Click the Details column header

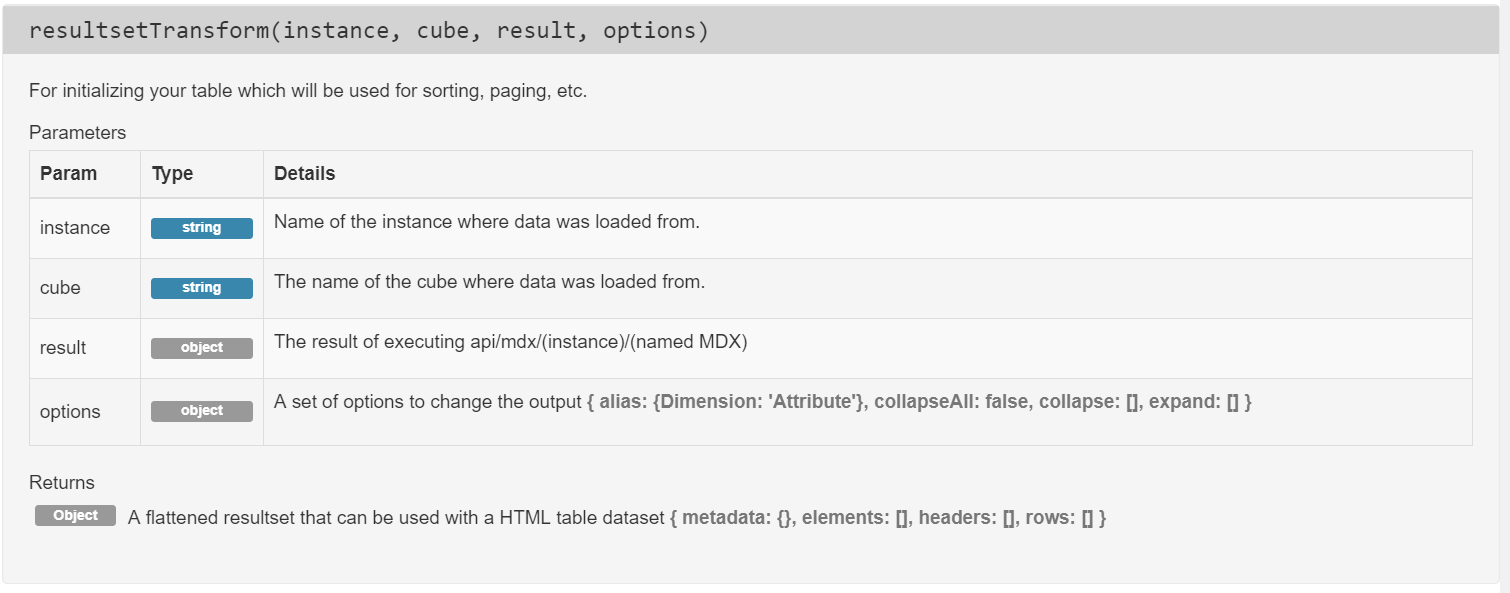(x=304, y=174)
